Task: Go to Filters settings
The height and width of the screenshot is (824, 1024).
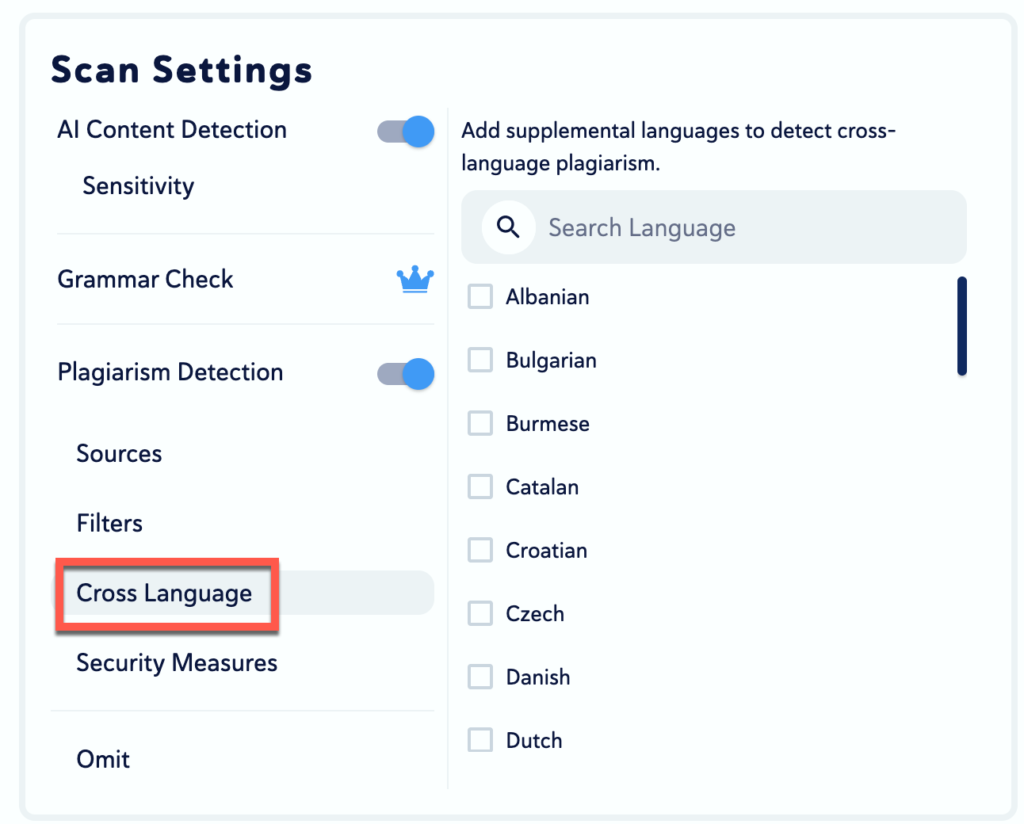Action: pos(110,523)
